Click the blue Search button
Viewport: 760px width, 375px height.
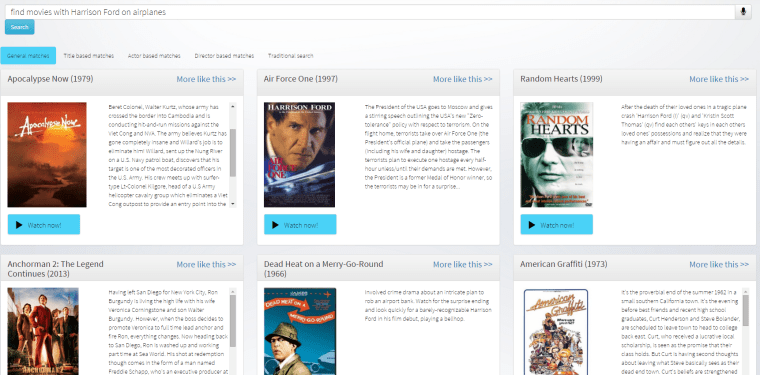[x=19, y=27]
